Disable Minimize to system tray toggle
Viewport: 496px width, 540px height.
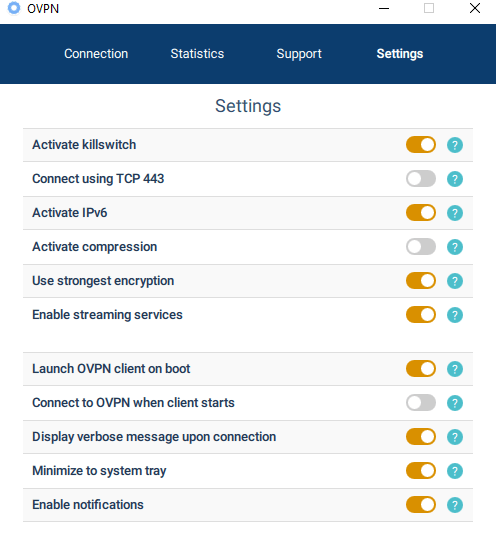tap(421, 471)
